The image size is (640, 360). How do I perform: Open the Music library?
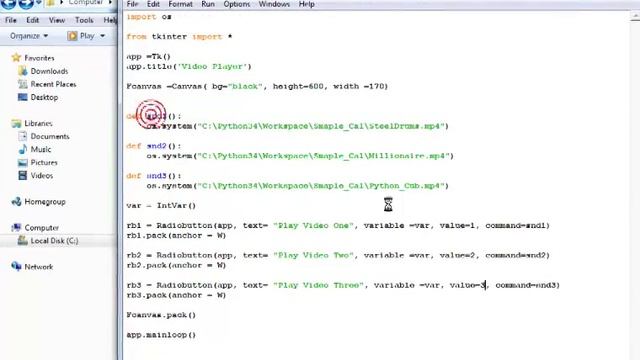[x=41, y=149]
